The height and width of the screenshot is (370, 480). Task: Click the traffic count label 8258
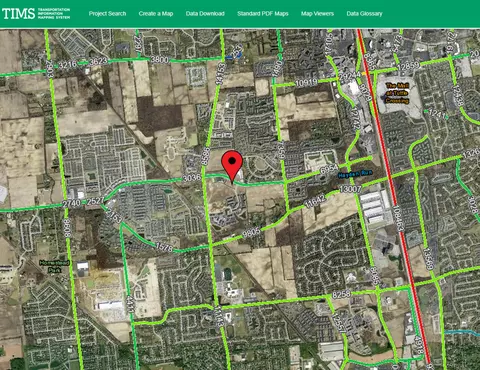pyautogui.click(x=341, y=294)
